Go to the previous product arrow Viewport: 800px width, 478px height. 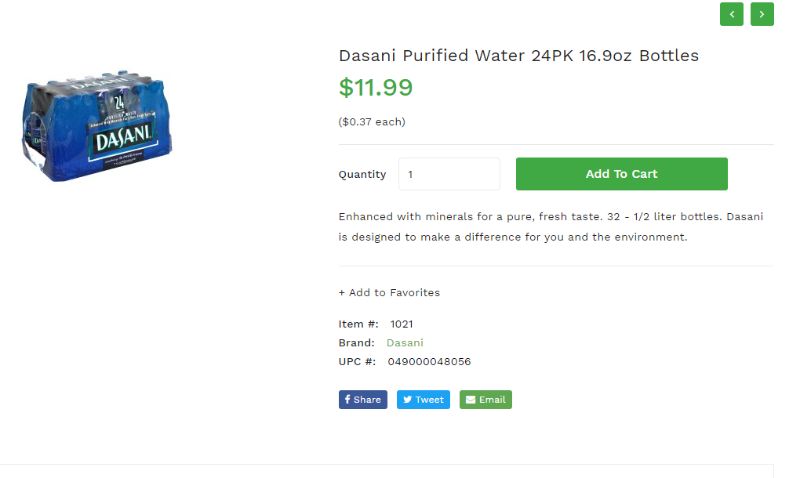click(731, 14)
